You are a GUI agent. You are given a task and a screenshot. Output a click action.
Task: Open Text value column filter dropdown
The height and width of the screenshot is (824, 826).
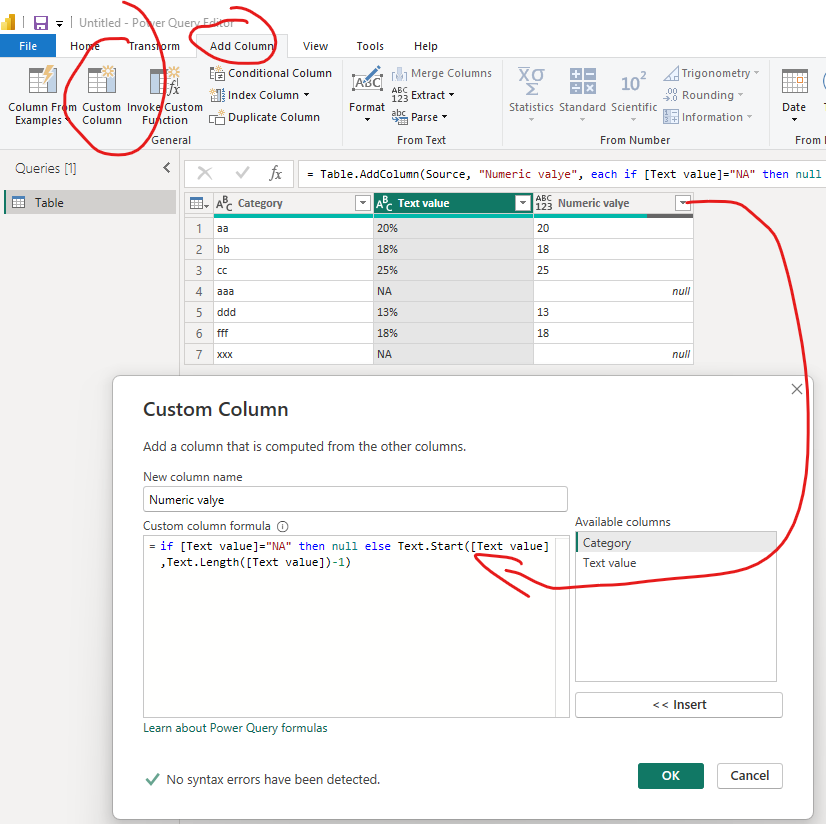(523, 203)
